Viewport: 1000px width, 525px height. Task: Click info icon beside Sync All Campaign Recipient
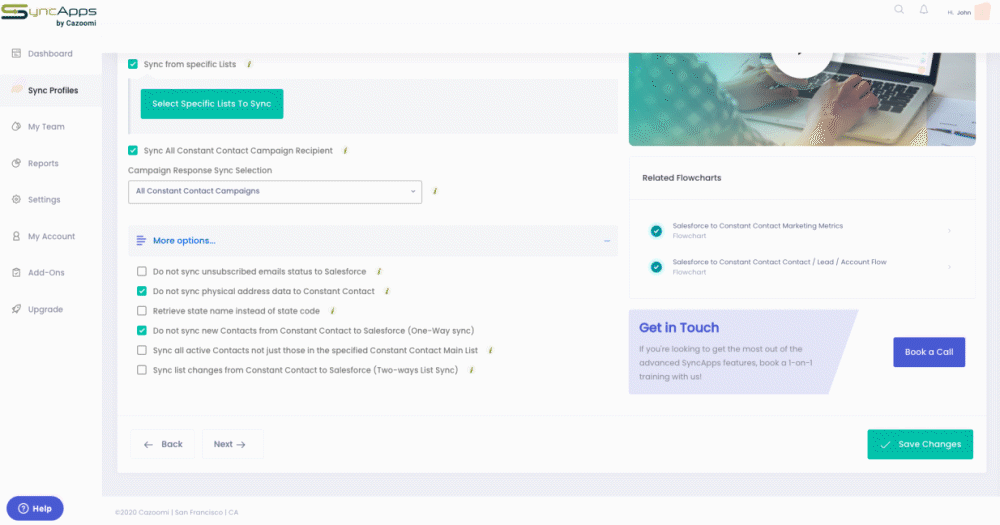coord(345,151)
